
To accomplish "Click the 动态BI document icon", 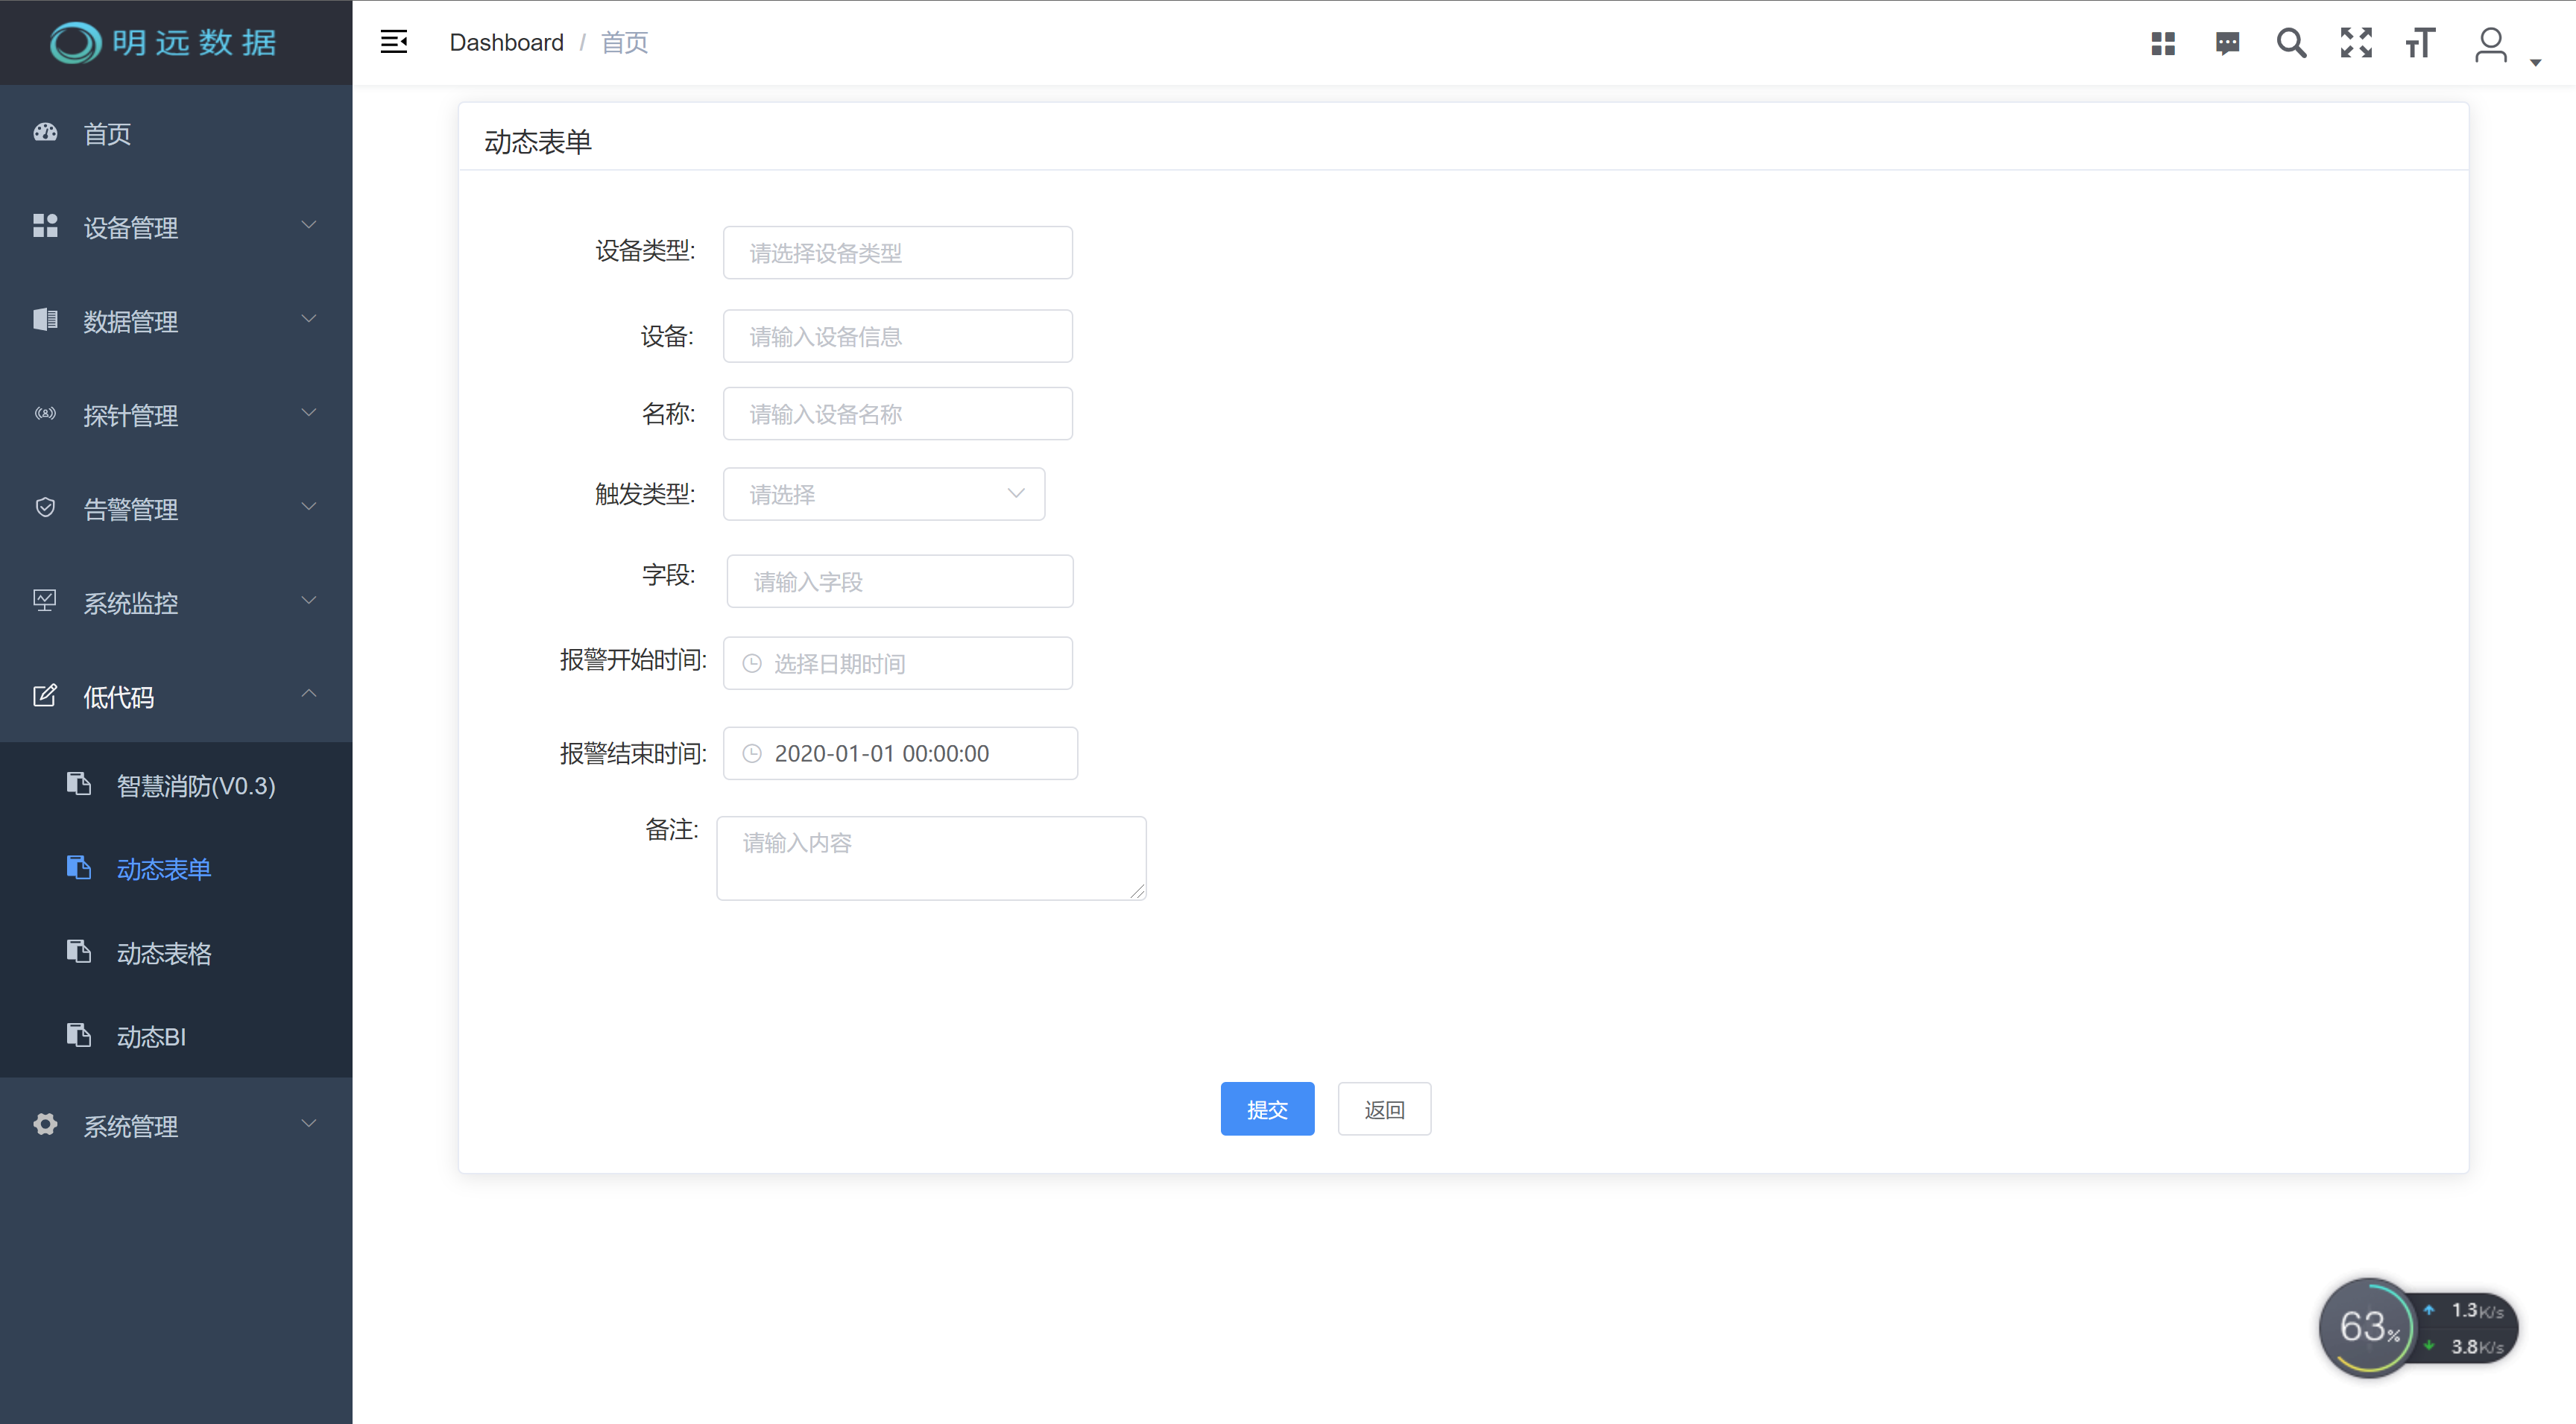I will (x=79, y=1034).
